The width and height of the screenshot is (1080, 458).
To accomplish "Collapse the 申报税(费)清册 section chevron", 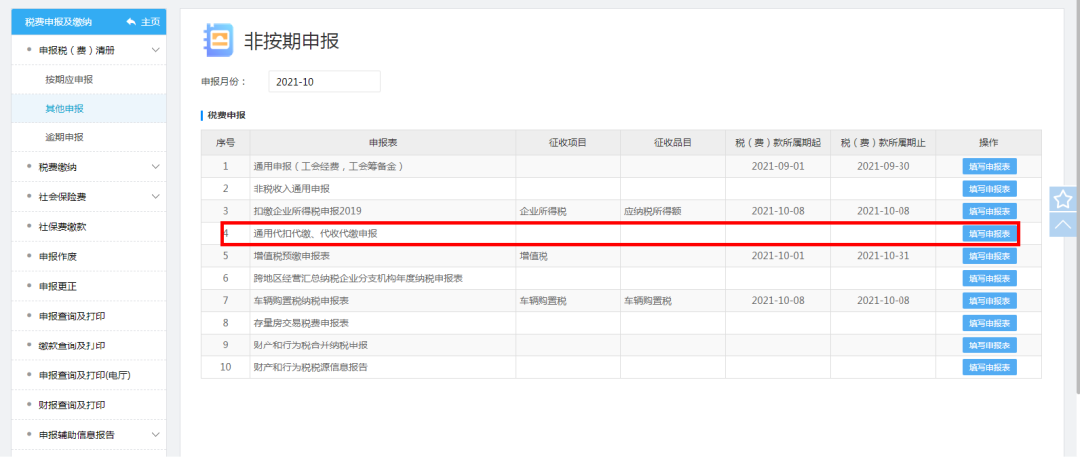I will pos(156,50).
